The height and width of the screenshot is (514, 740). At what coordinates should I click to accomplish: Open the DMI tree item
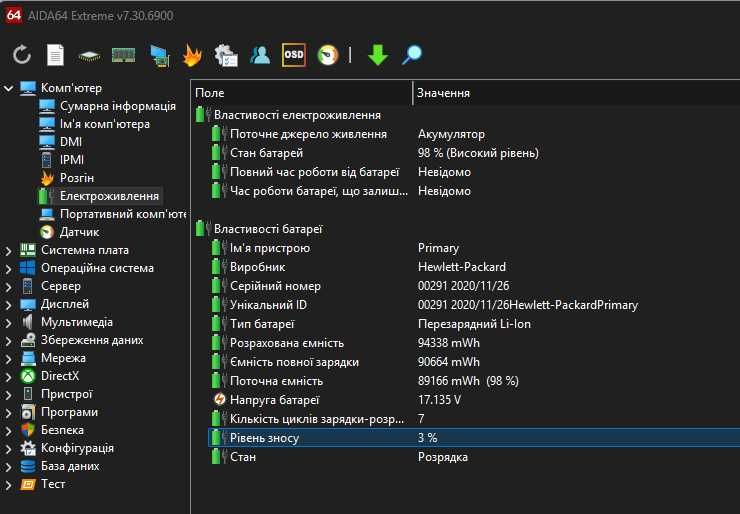[x=70, y=142]
